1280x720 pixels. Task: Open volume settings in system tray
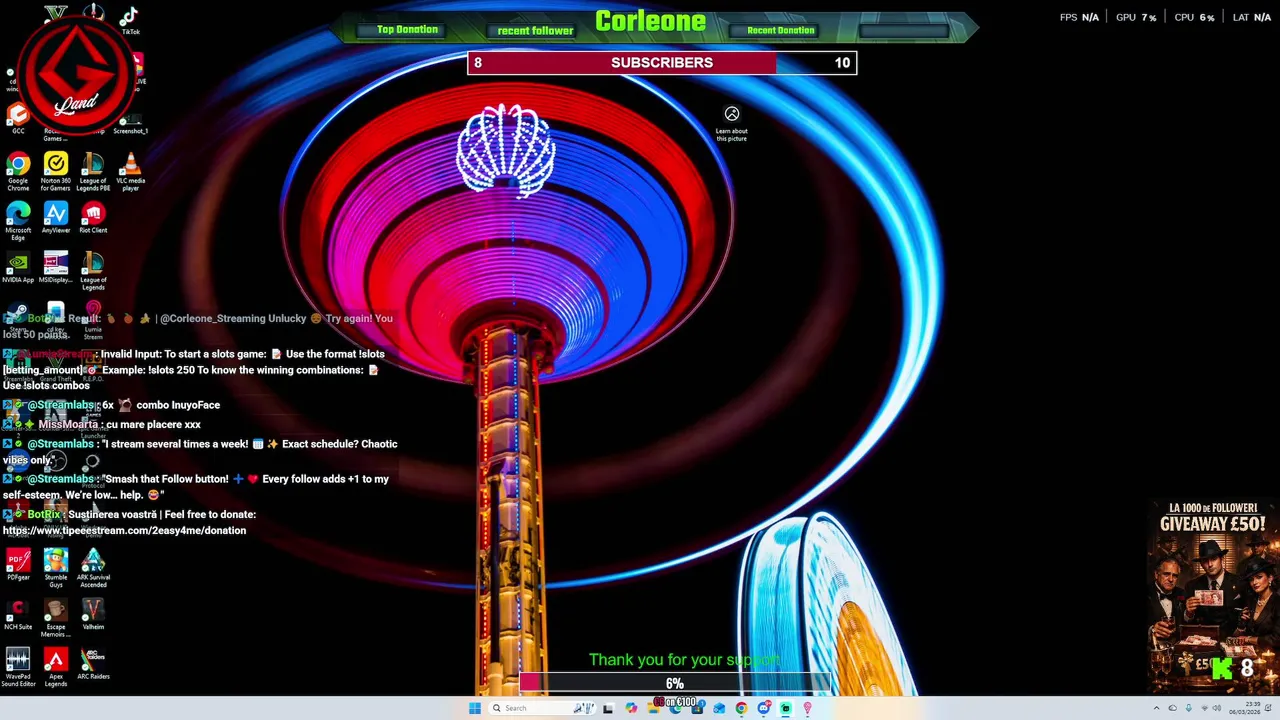(1217, 708)
